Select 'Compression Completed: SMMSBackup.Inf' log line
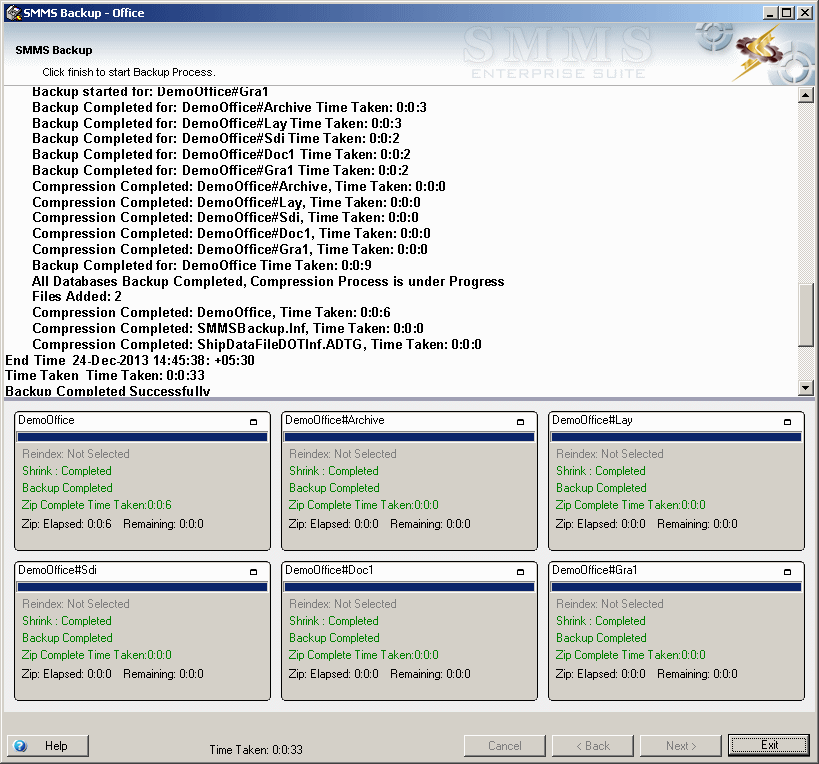This screenshot has height=764, width=819. coord(228,328)
